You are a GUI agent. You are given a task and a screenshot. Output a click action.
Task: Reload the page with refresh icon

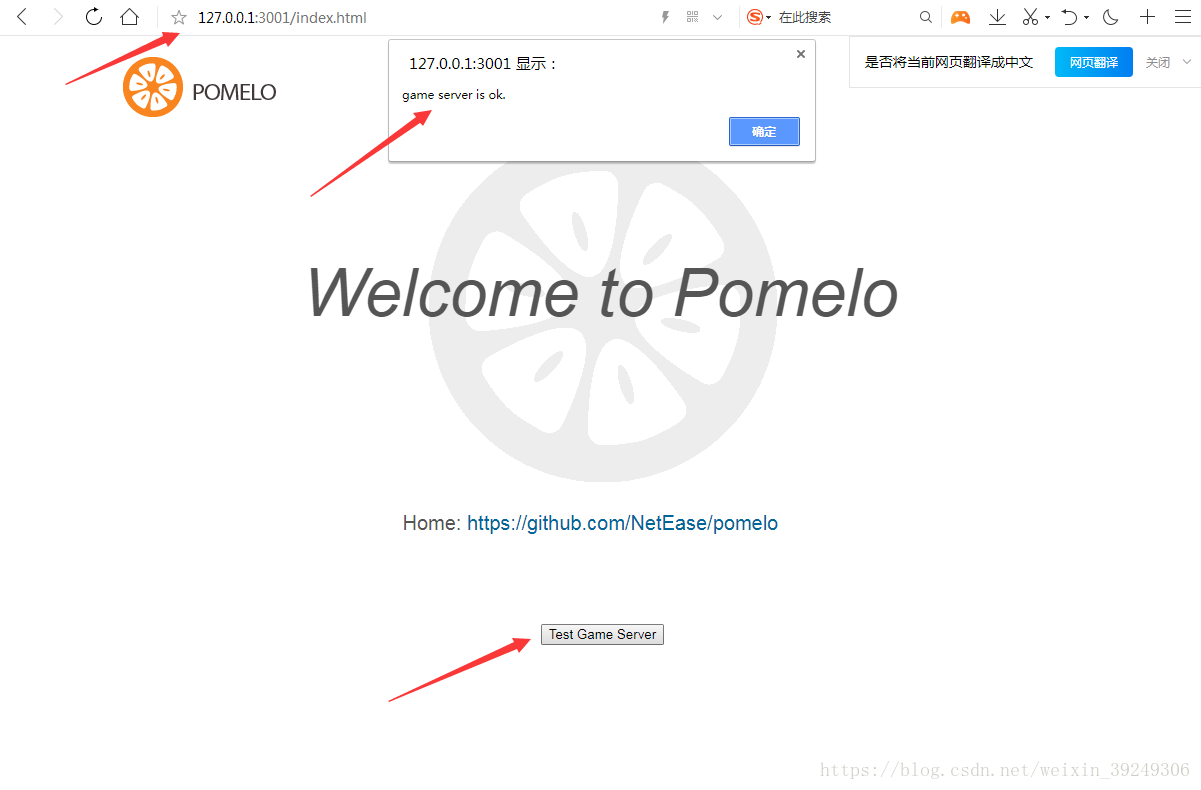pyautogui.click(x=93, y=17)
